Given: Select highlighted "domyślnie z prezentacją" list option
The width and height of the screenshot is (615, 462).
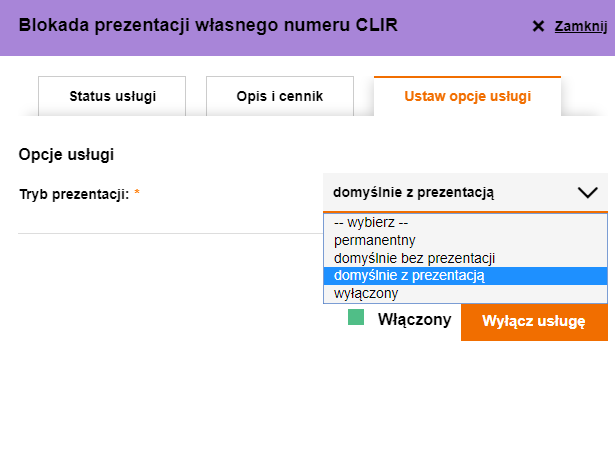Looking at the screenshot, I should point(409,275).
